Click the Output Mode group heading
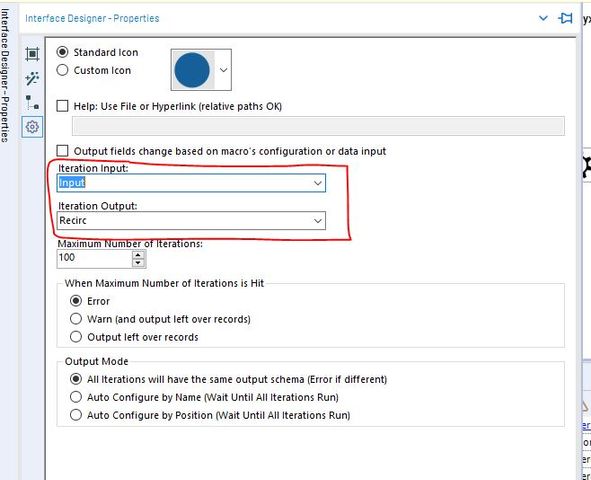This screenshot has height=480, width=591. pos(96,361)
